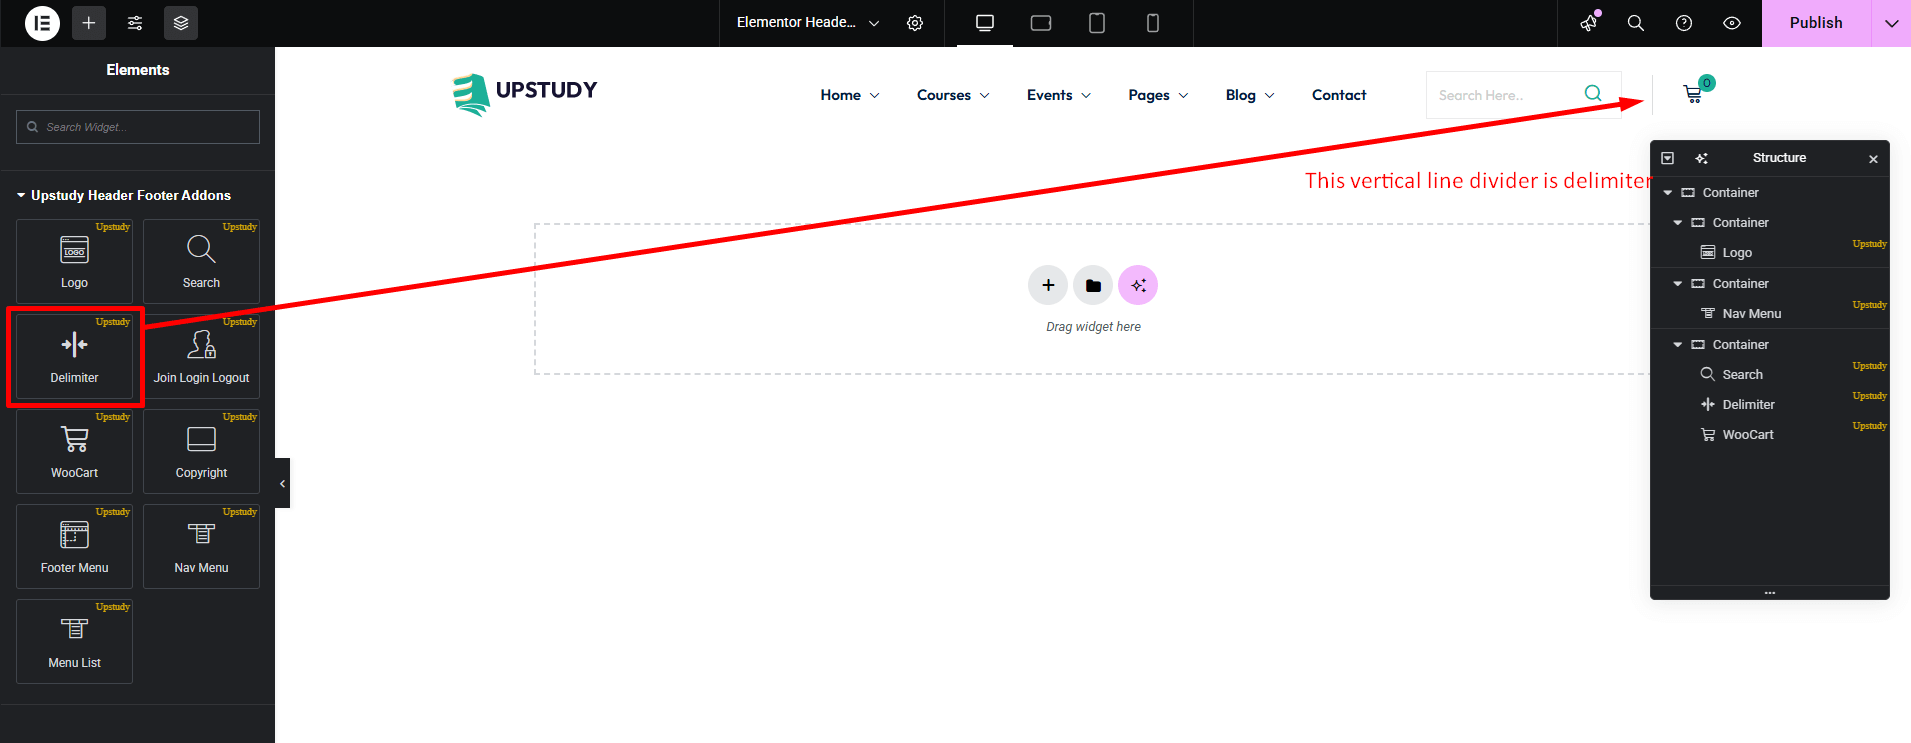Click the AI sparkle button in canvas
Screen dimensions: 1911x743
coord(1138,285)
